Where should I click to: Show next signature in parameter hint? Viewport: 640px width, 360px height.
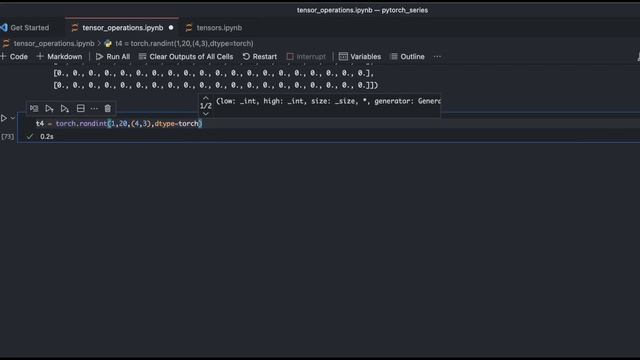pos(206,114)
